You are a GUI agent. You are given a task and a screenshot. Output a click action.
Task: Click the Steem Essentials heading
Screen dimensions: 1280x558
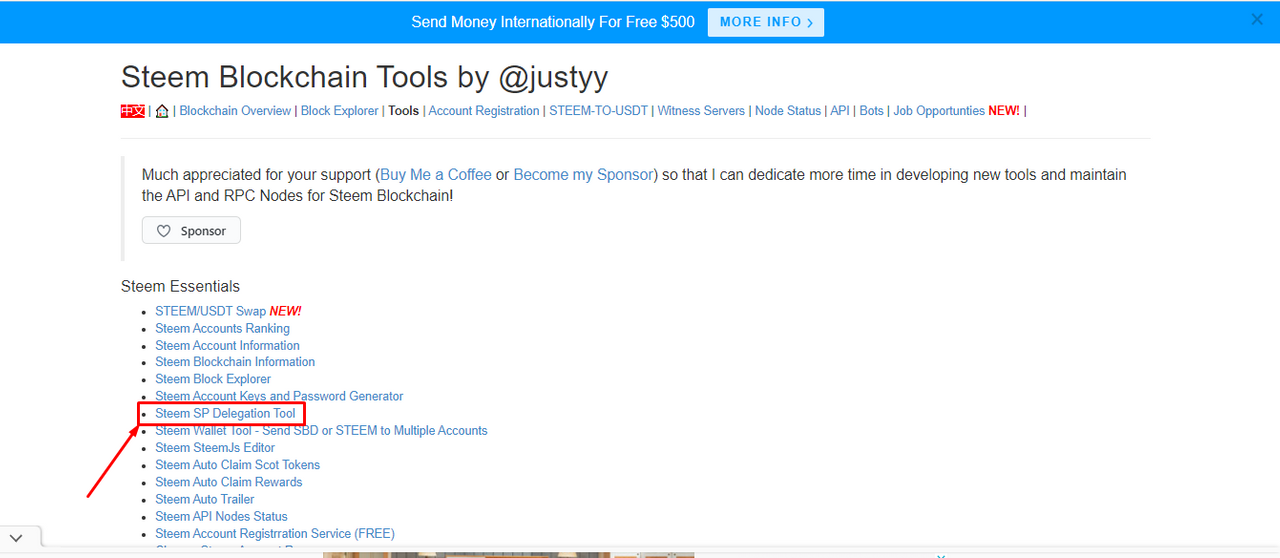tap(180, 287)
